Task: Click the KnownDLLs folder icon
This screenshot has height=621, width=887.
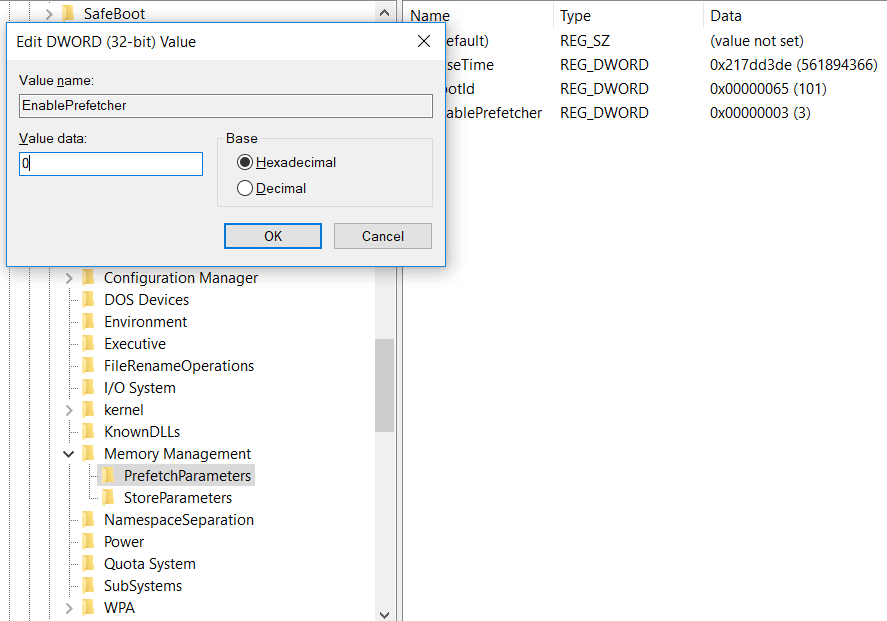Action: (89, 432)
